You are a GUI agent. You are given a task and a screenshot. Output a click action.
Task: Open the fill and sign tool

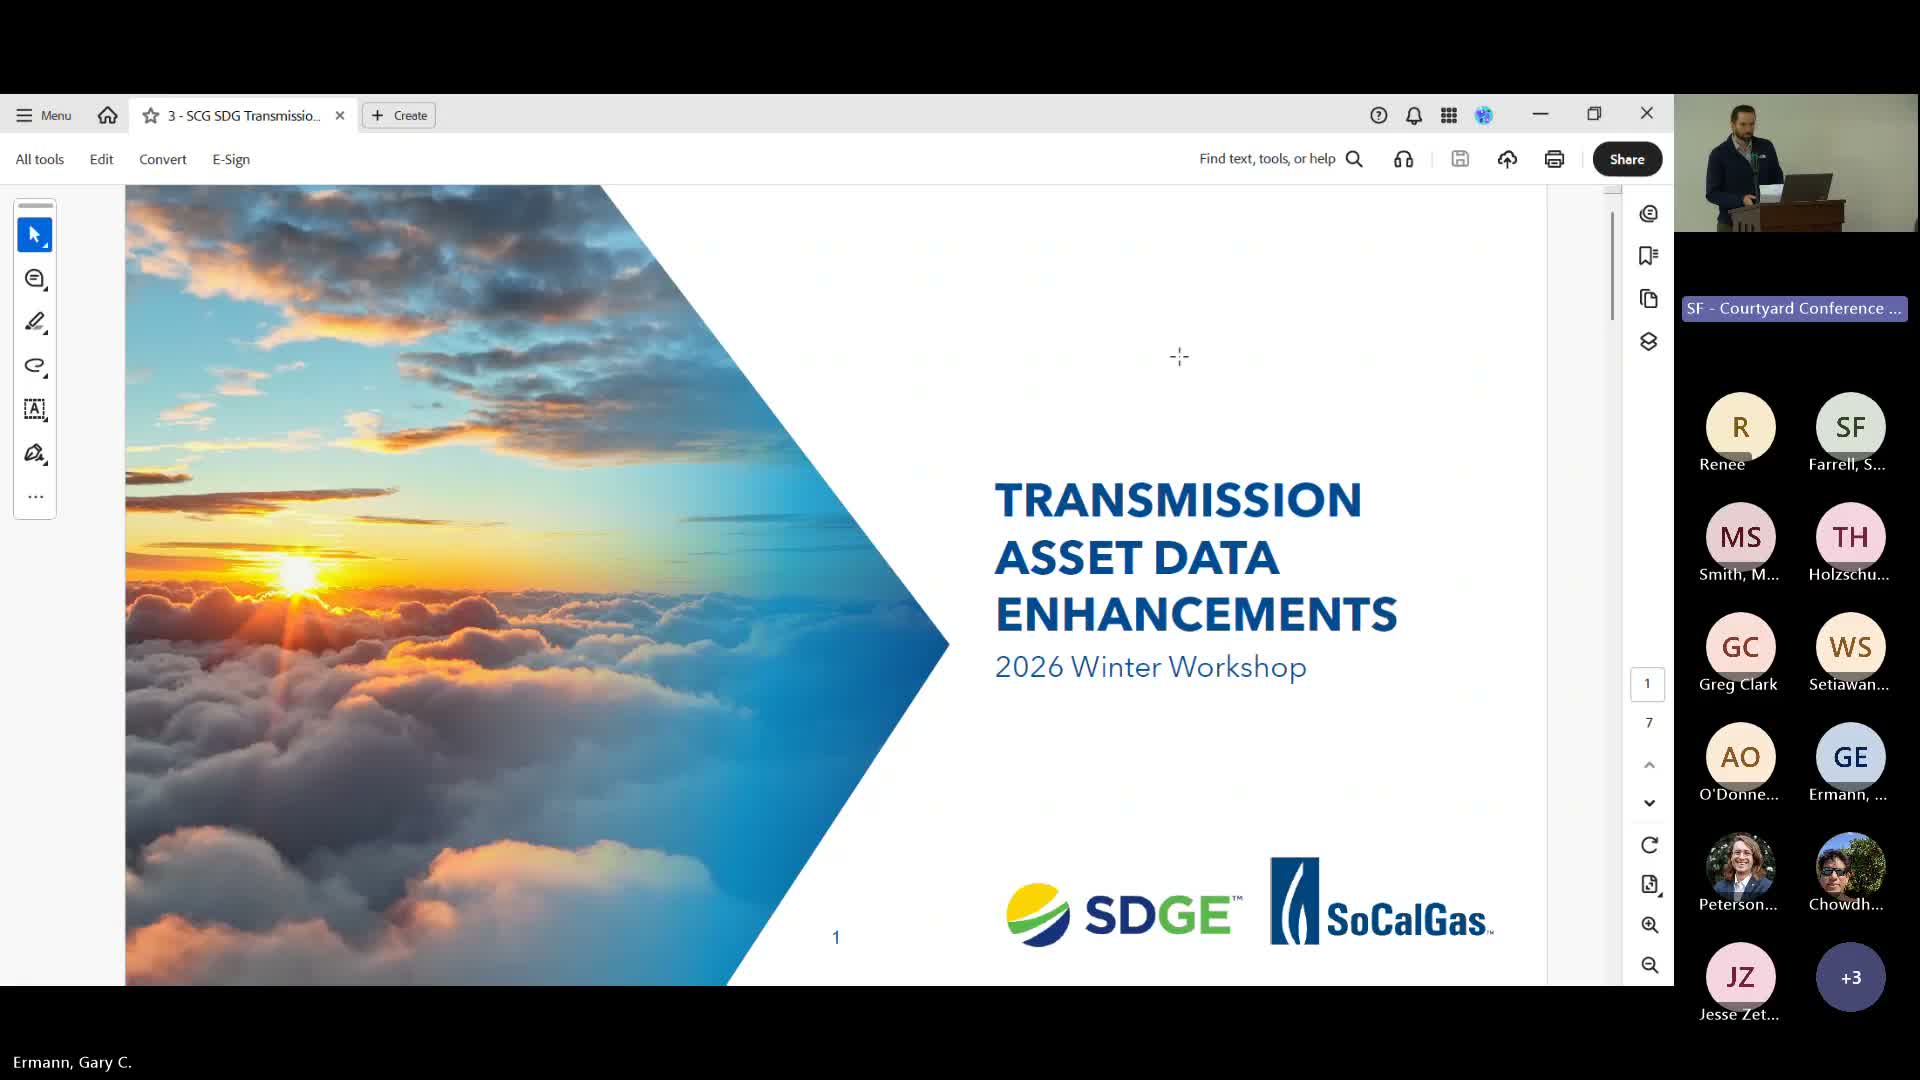[x=35, y=453]
